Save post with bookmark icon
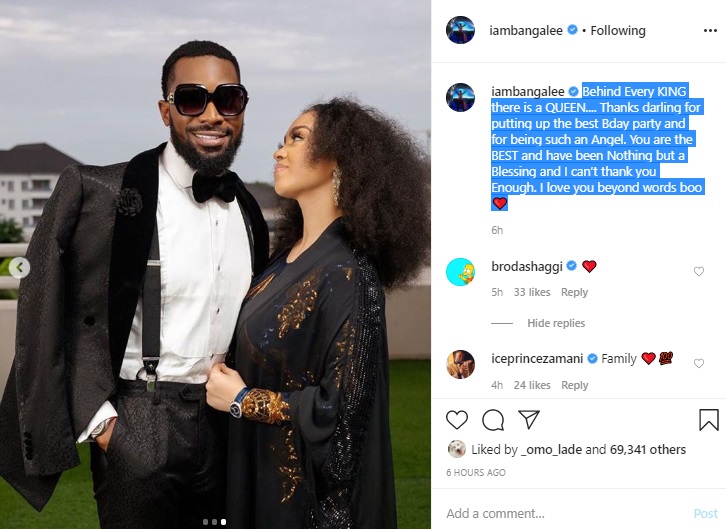The width and height of the screenshot is (726, 529). pos(707,420)
